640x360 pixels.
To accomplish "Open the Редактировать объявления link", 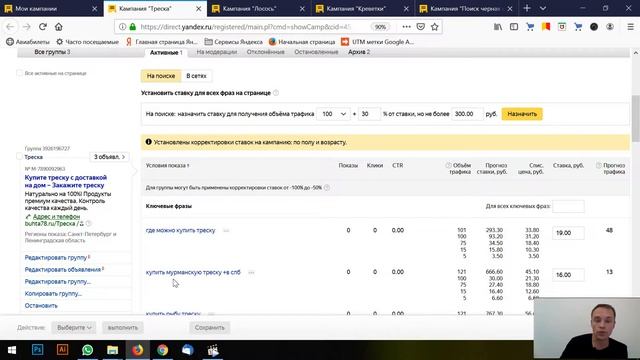I will coord(63,269).
